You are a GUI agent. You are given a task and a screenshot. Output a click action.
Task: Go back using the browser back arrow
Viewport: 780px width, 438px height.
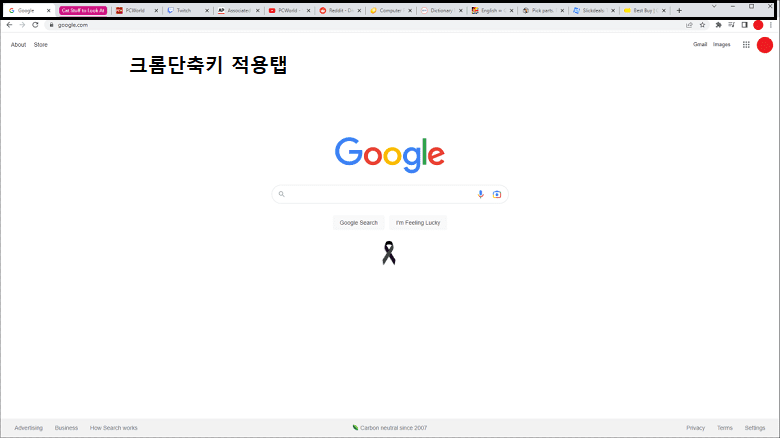[x=9, y=25]
